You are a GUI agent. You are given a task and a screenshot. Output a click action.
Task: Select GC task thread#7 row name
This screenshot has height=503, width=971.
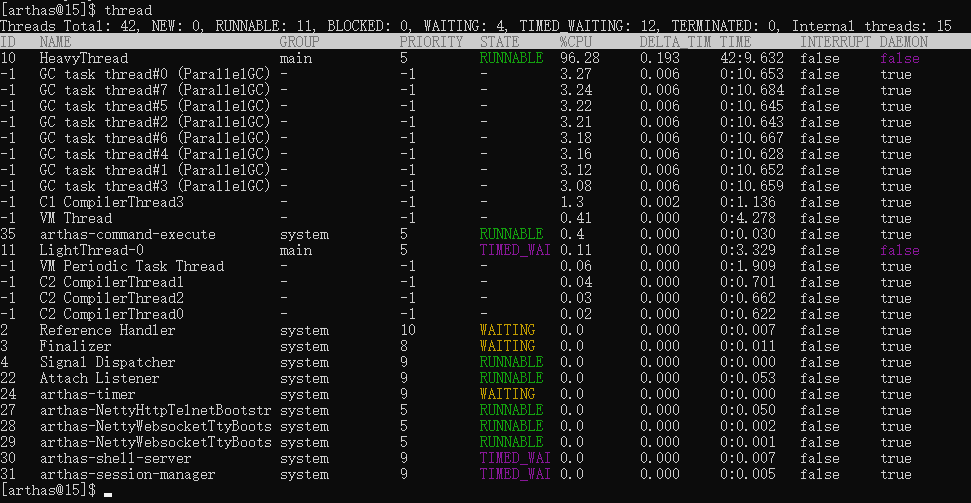pyautogui.click(x=155, y=90)
